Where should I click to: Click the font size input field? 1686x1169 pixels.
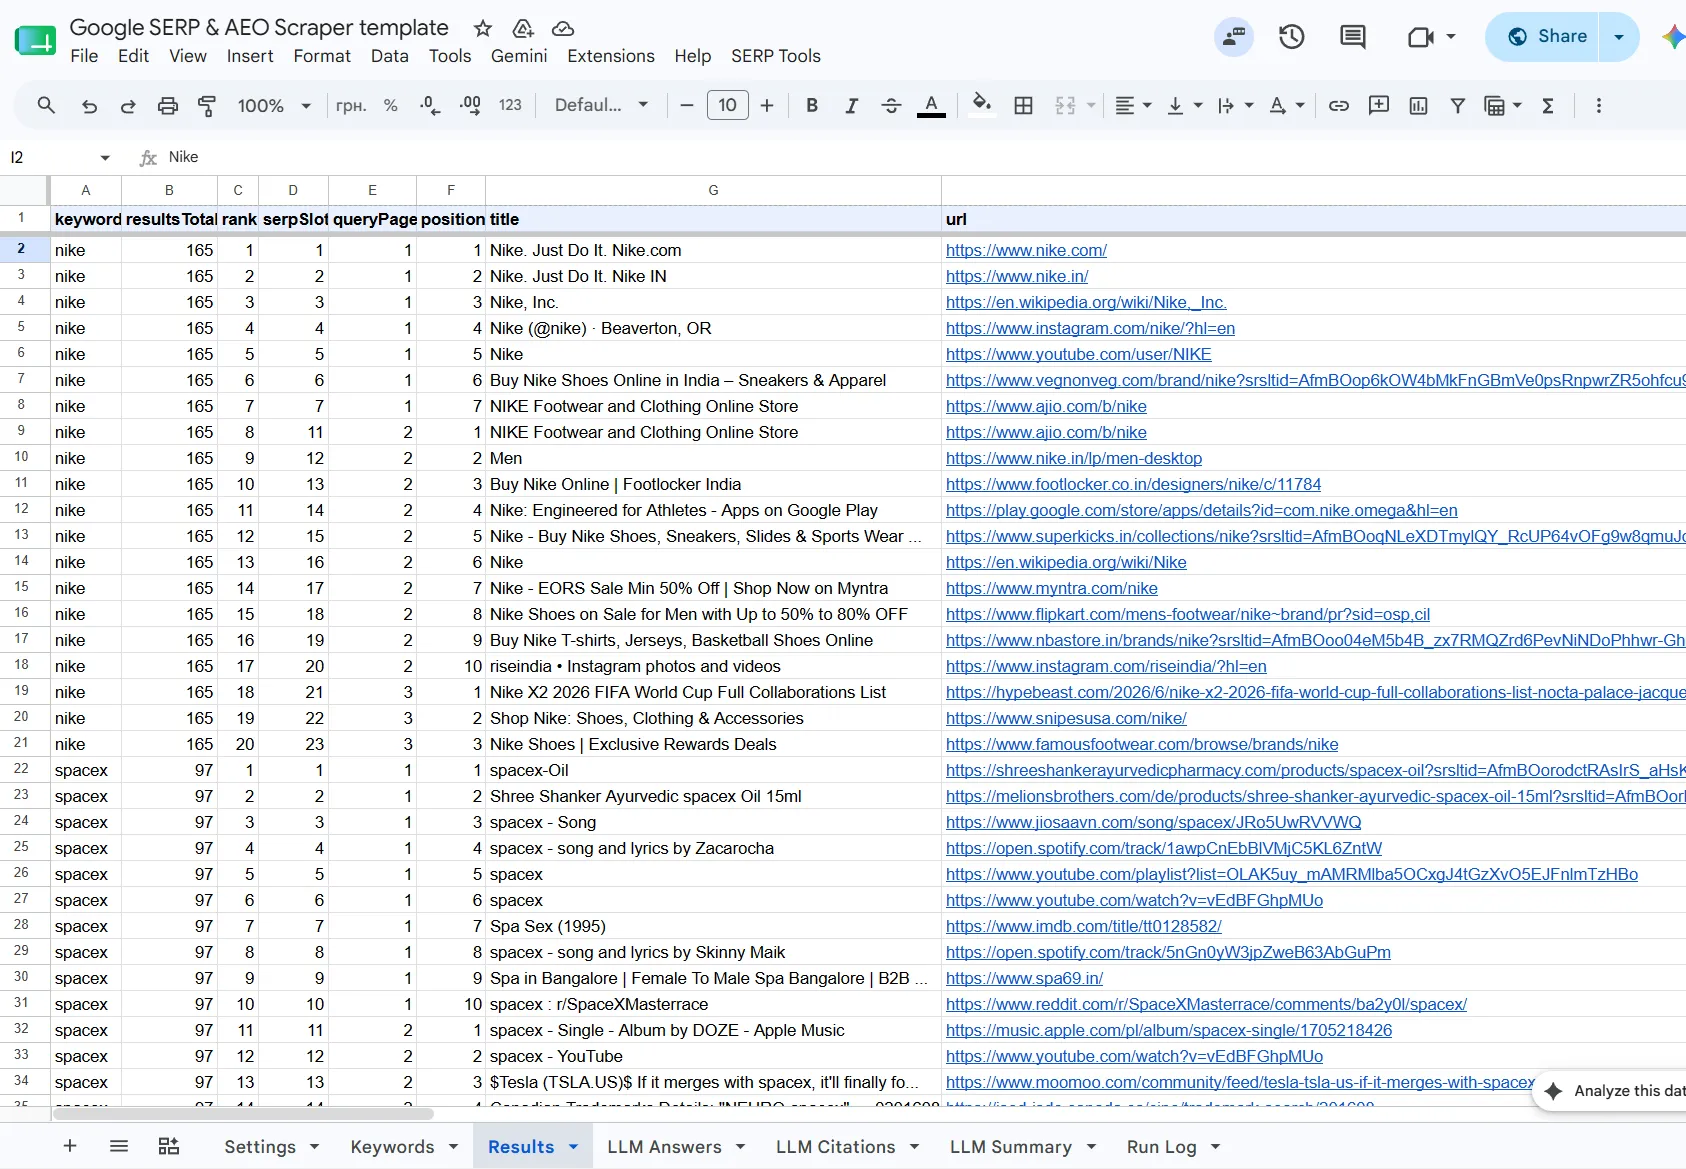click(x=727, y=105)
